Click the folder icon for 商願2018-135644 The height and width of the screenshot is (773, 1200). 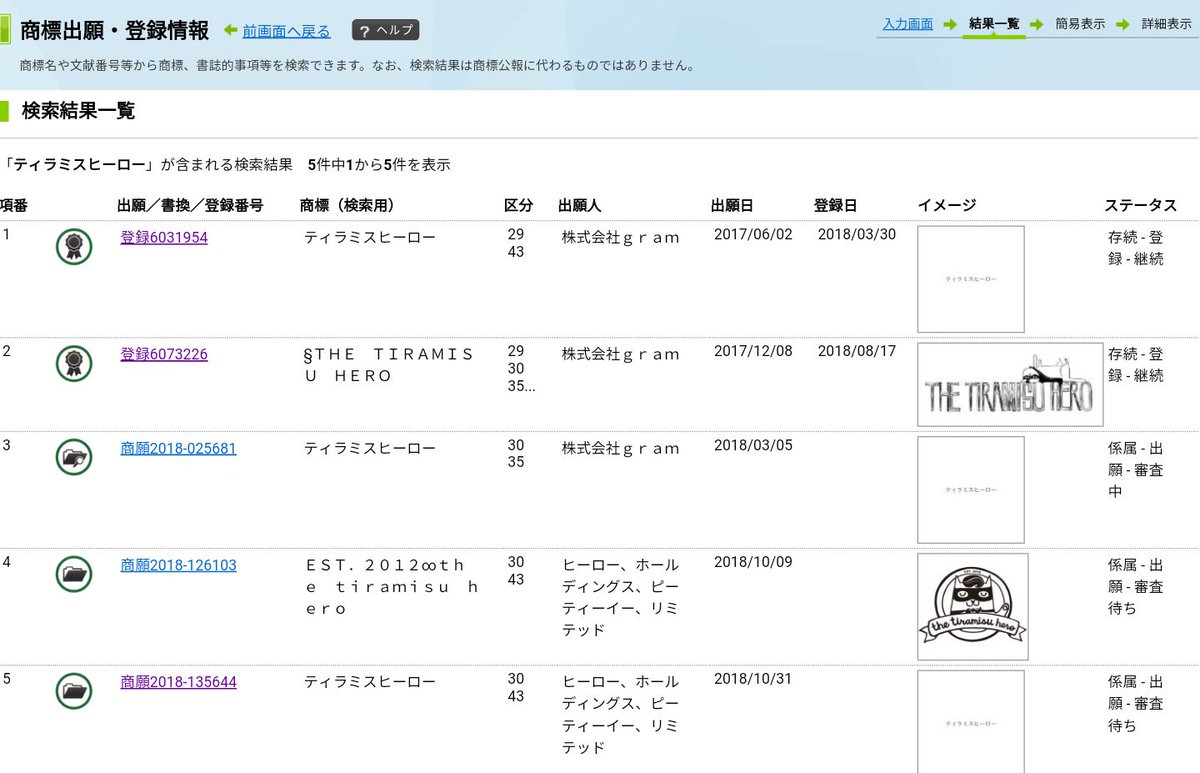[x=74, y=691]
